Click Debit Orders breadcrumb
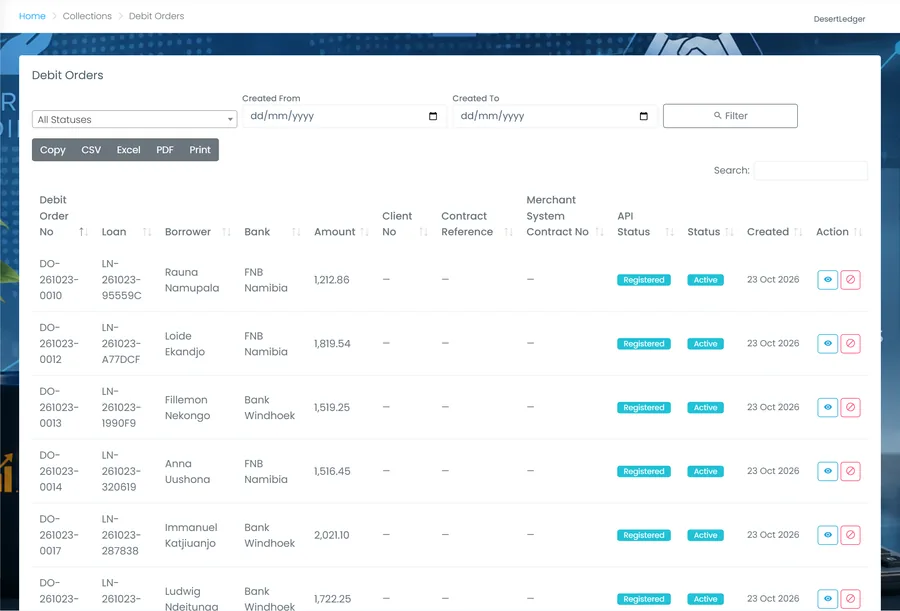Image resolution: width=900 pixels, height=611 pixels. [x=156, y=16]
